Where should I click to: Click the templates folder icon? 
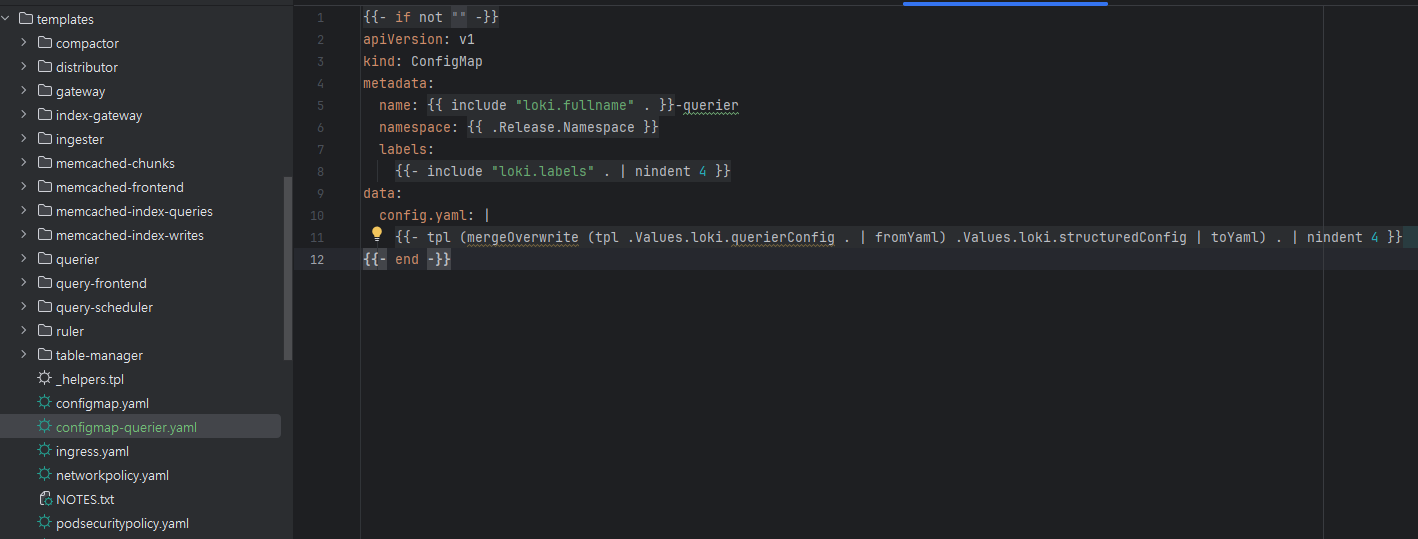26,19
